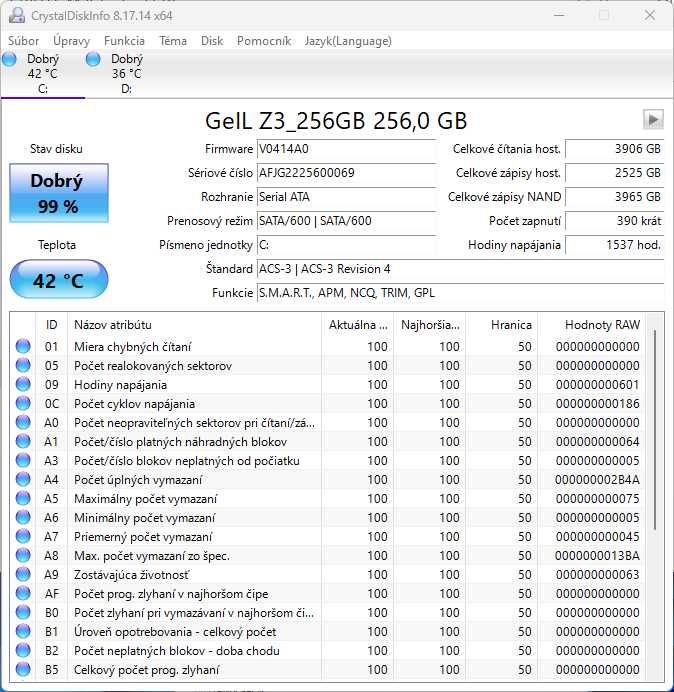The image size is (674, 692).
Task: Click the Názov atribútu column header
Action: point(194,325)
